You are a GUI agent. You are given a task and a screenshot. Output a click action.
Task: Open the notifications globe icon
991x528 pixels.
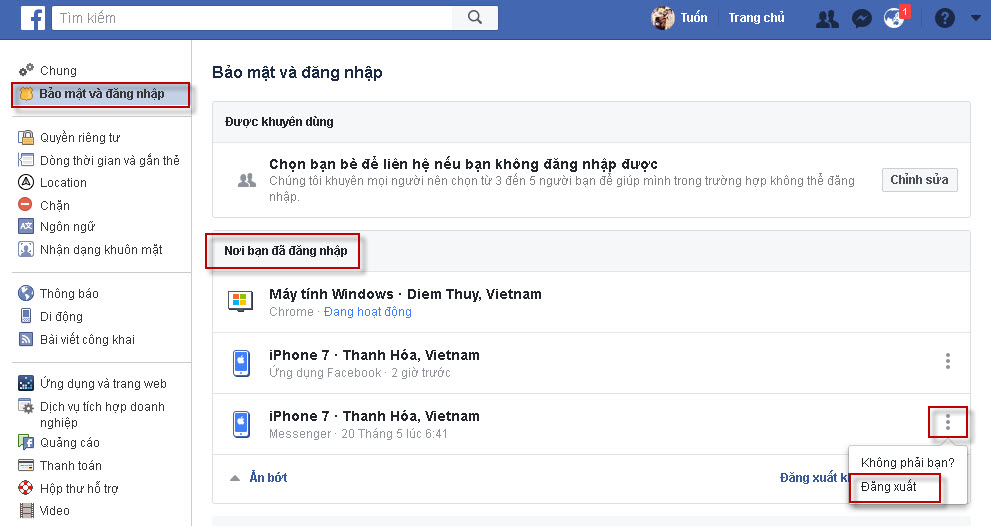(894, 19)
